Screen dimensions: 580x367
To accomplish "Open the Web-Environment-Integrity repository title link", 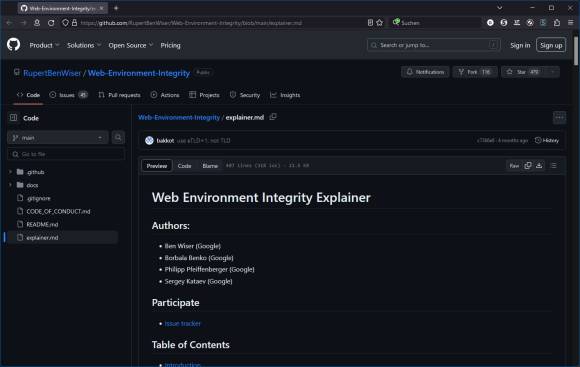I will coord(139,73).
